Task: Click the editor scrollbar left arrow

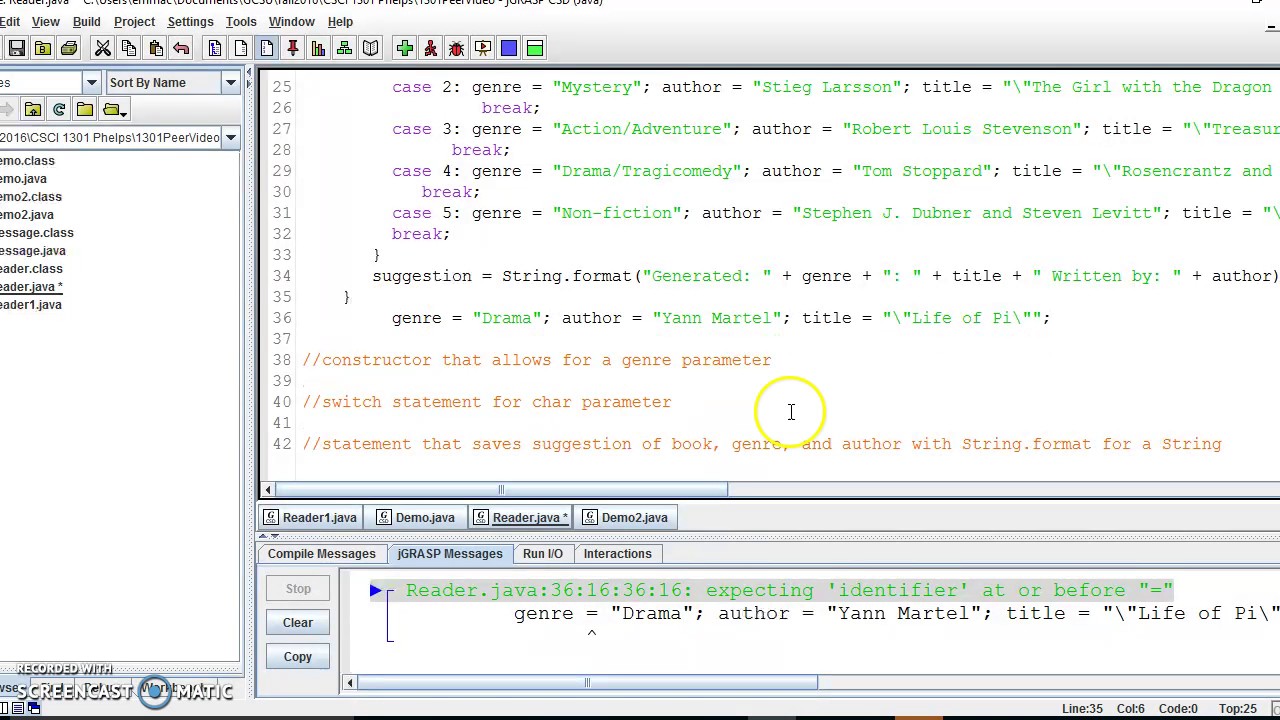Action: pyautogui.click(x=267, y=490)
